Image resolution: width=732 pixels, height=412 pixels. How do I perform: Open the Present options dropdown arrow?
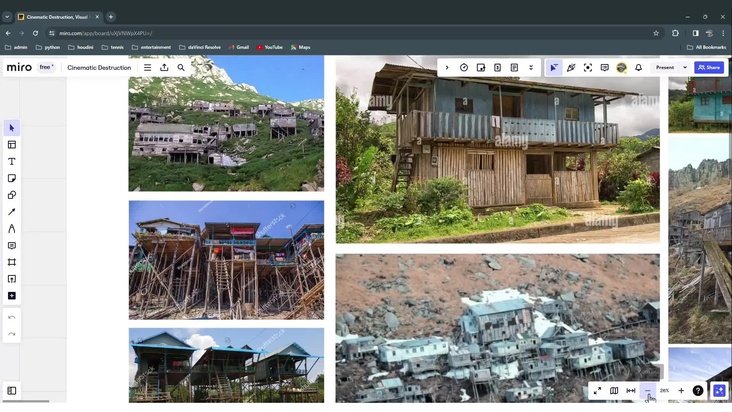(685, 68)
